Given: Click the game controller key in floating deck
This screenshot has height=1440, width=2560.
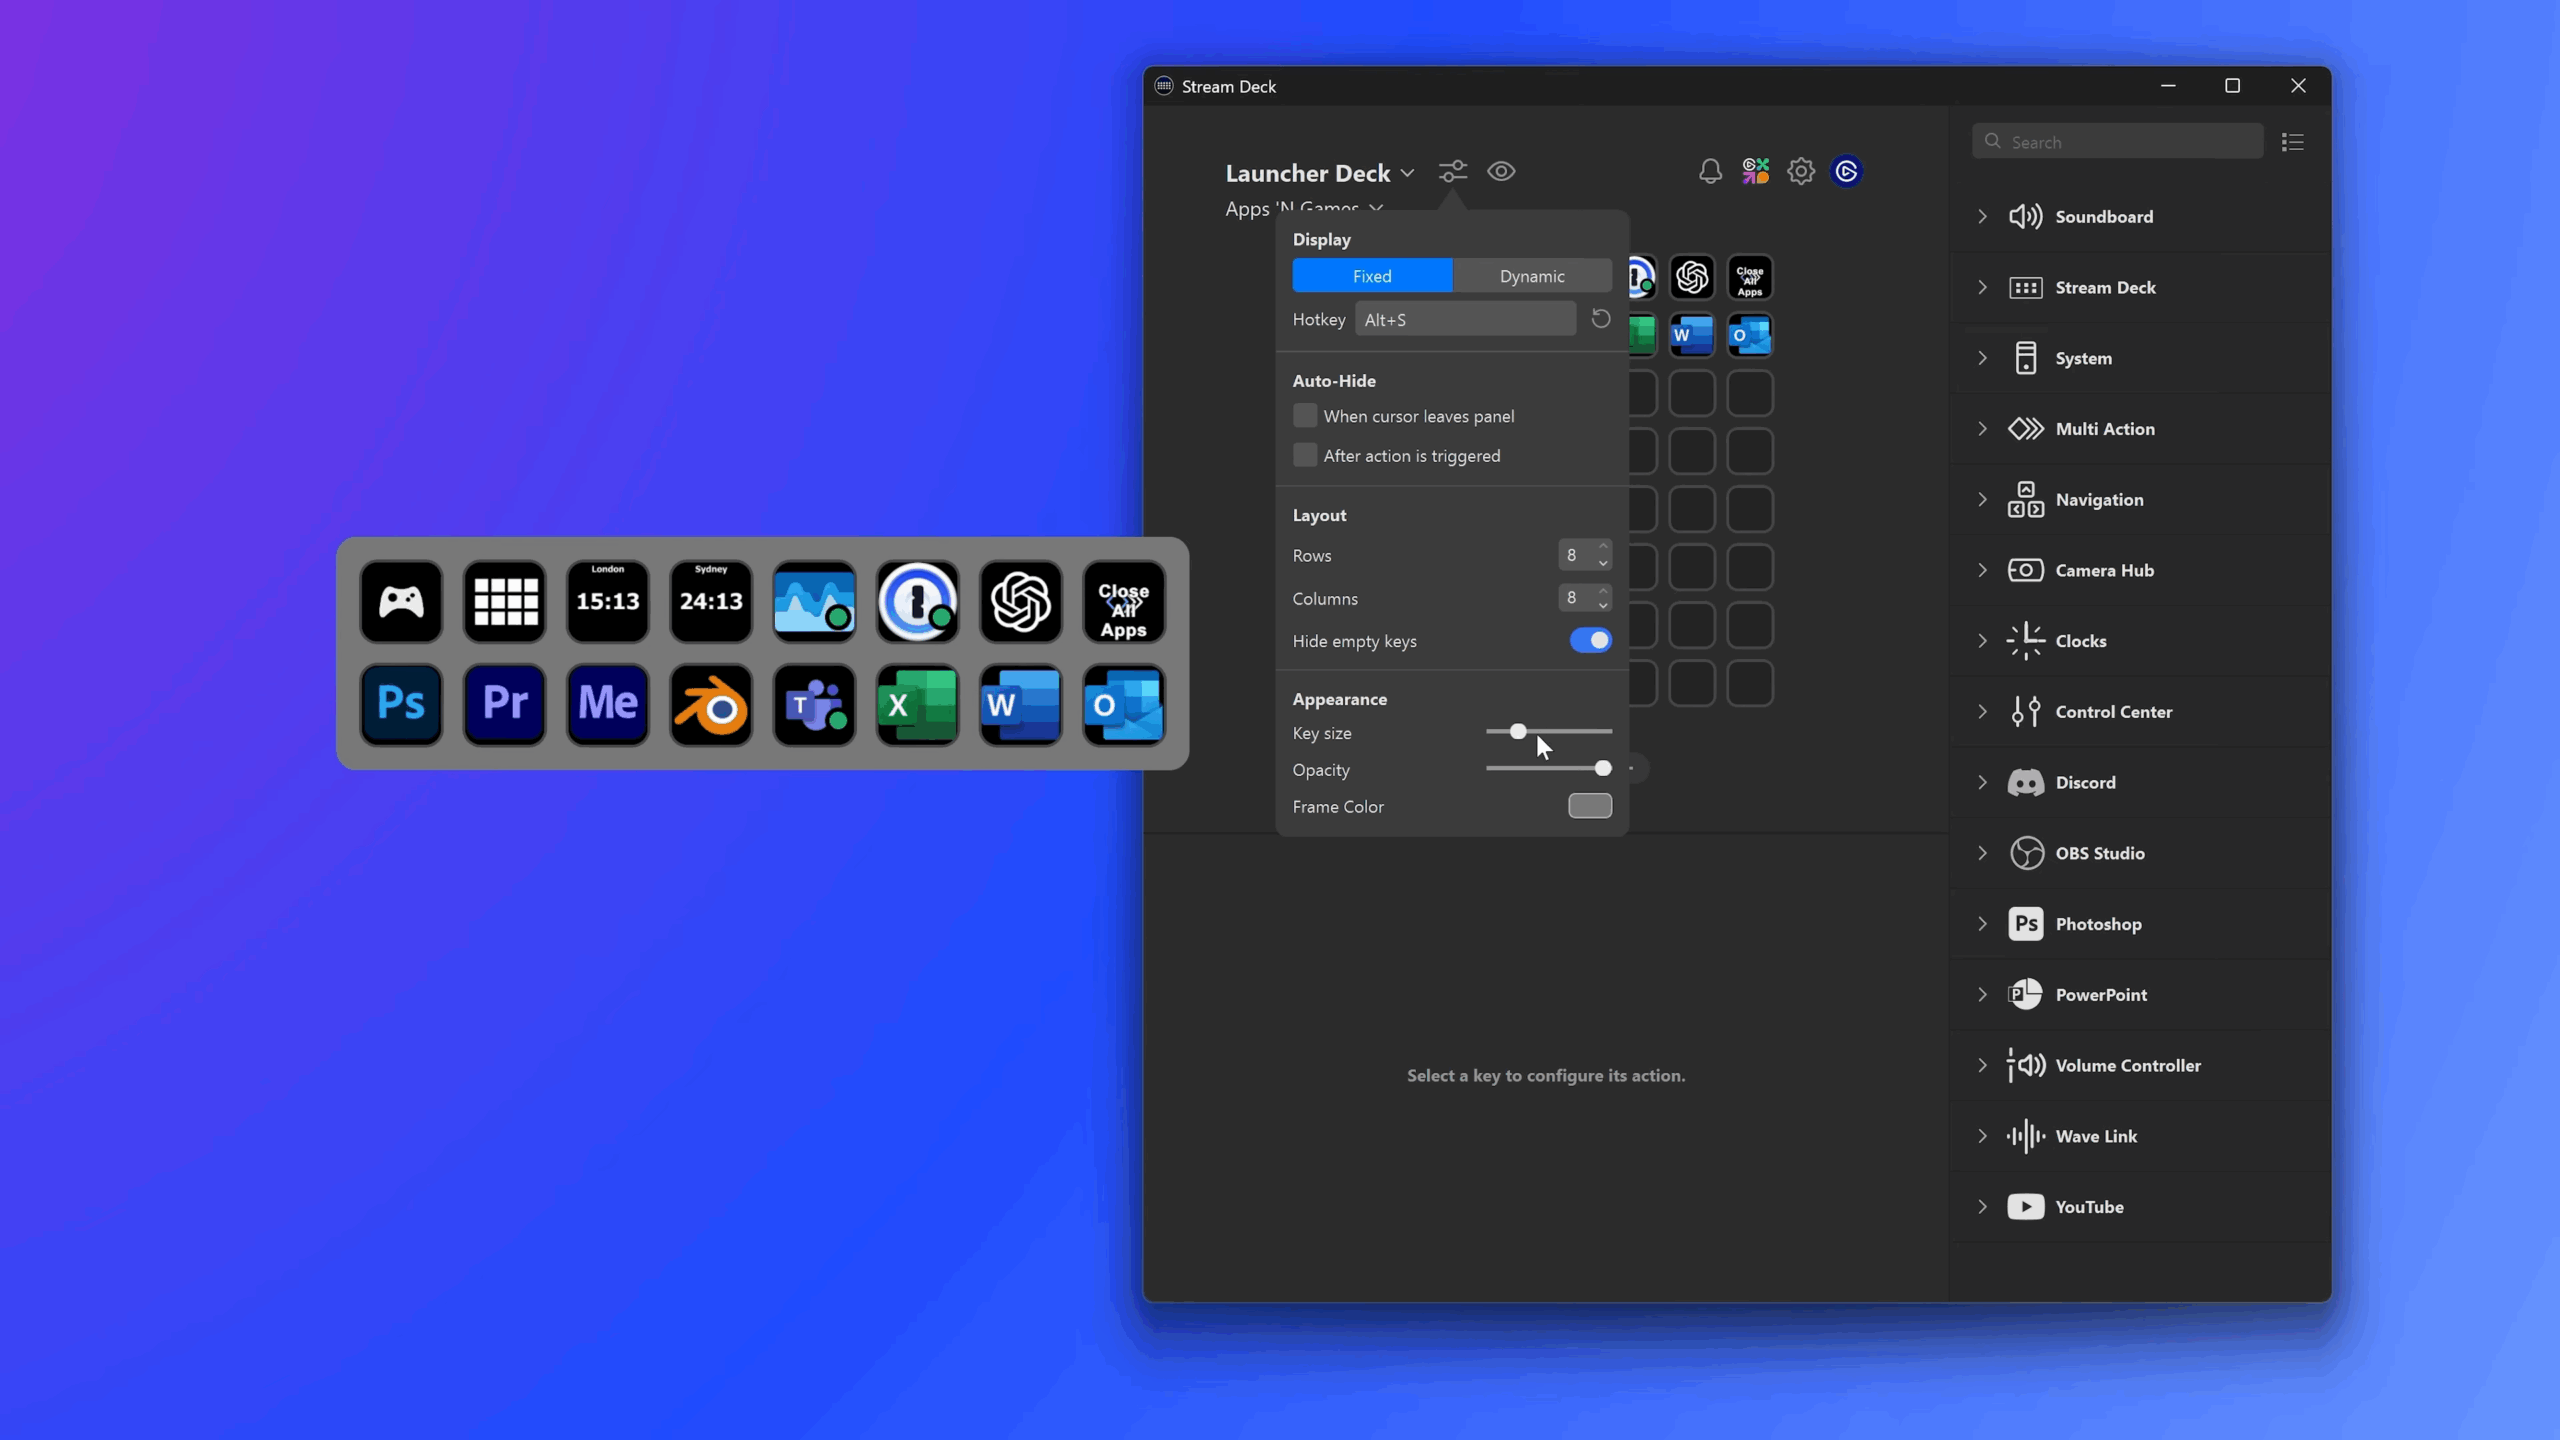Looking at the screenshot, I should click(401, 601).
